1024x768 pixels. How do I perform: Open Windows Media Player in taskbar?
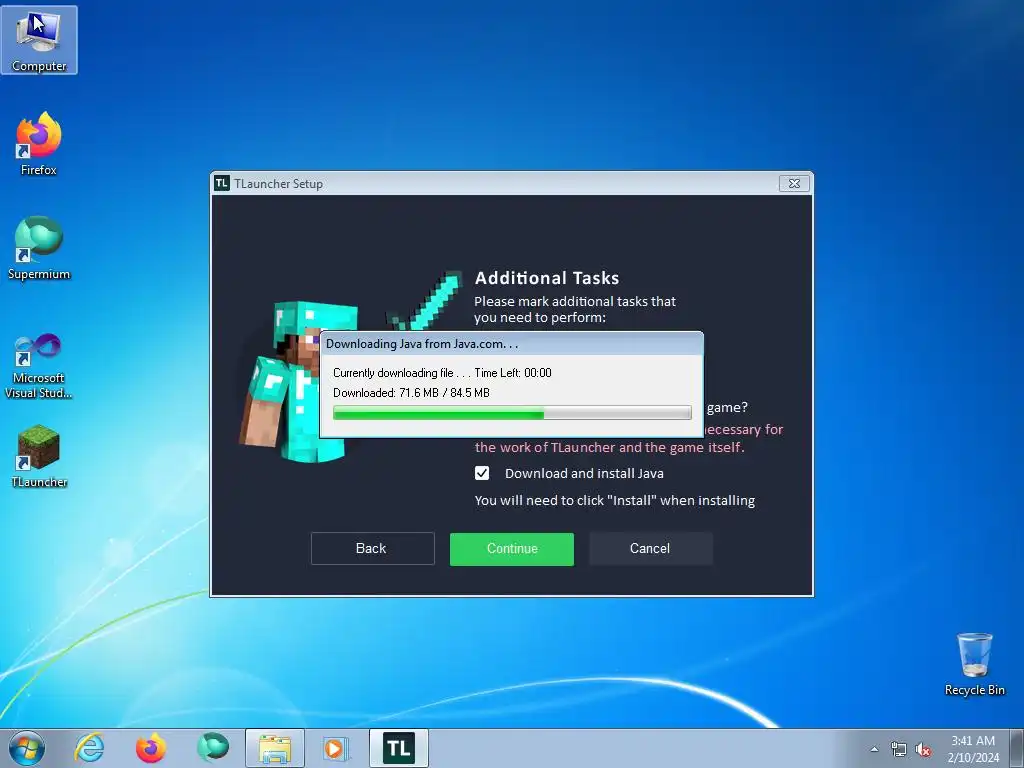tap(336, 748)
